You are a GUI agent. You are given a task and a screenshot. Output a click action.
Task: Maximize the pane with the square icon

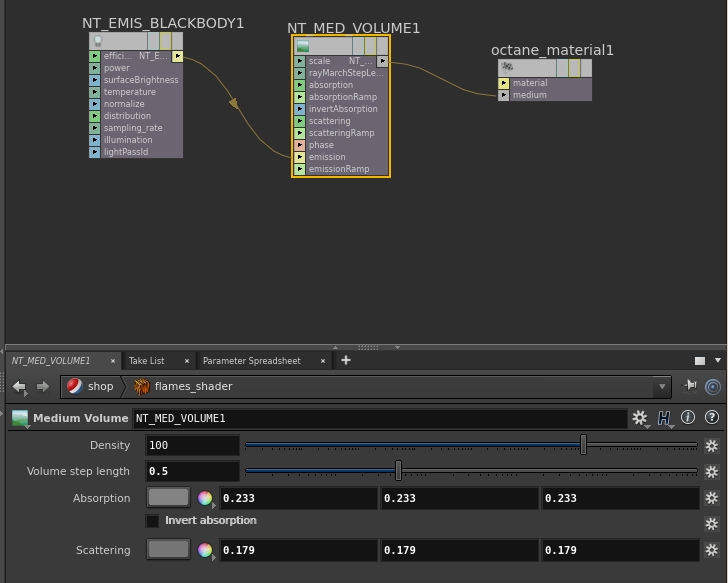(700, 361)
